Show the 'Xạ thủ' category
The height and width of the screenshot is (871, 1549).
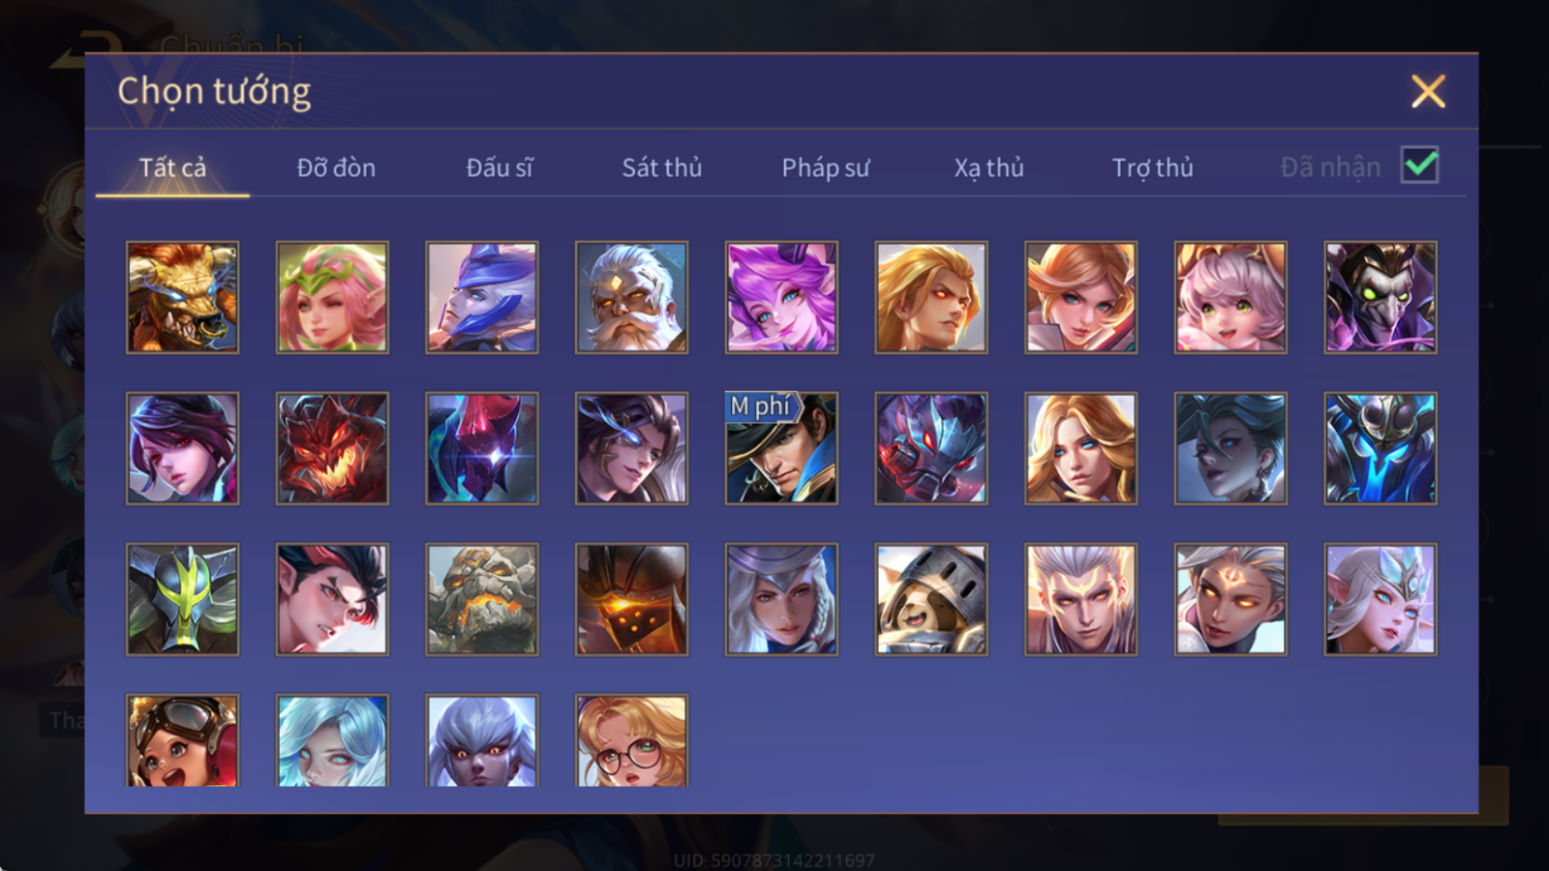[x=989, y=167]
